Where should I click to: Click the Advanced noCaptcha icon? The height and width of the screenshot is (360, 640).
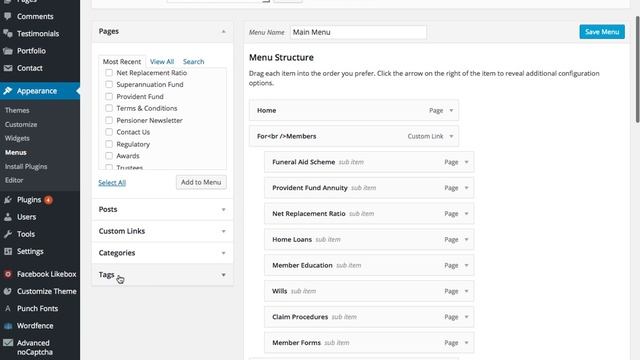point(8,343)
